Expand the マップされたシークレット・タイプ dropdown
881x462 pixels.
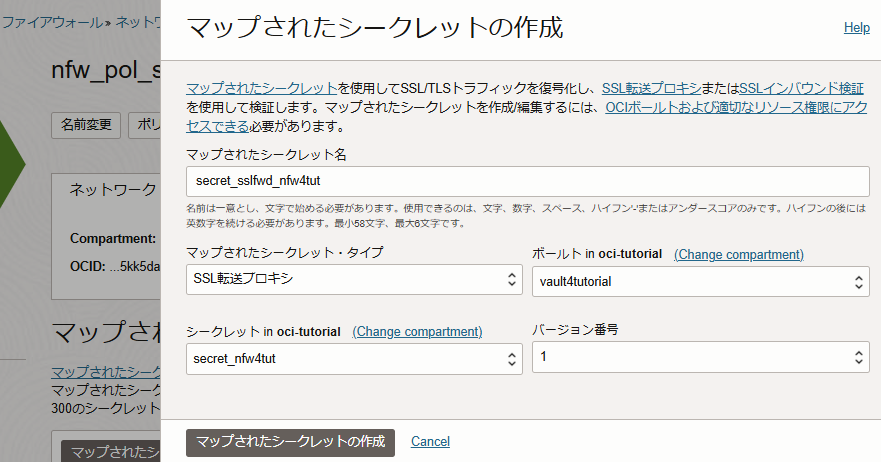click(354, 280)
